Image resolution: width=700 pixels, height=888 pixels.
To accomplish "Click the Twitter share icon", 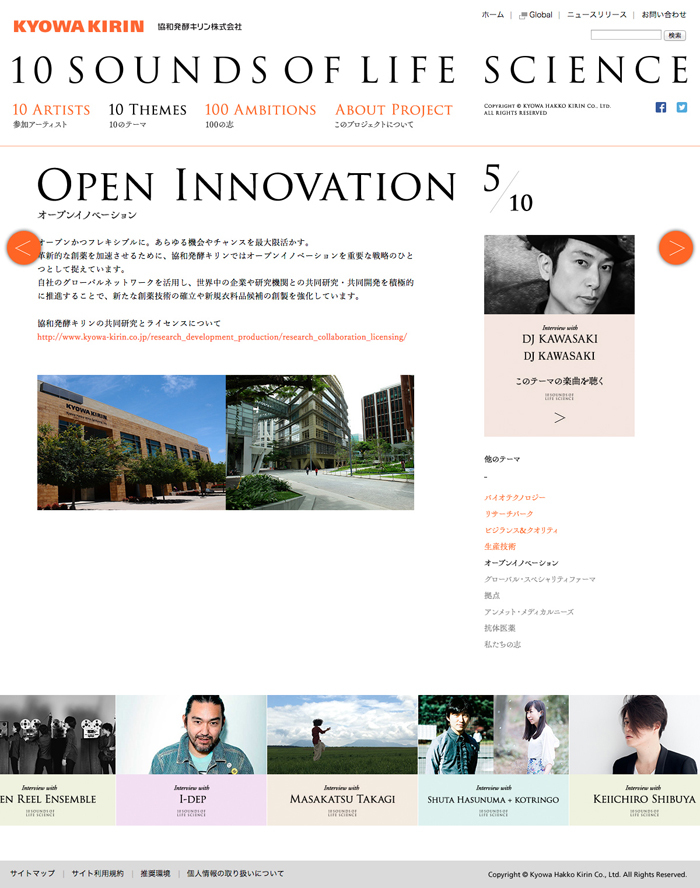I will (x=682, y=107).
